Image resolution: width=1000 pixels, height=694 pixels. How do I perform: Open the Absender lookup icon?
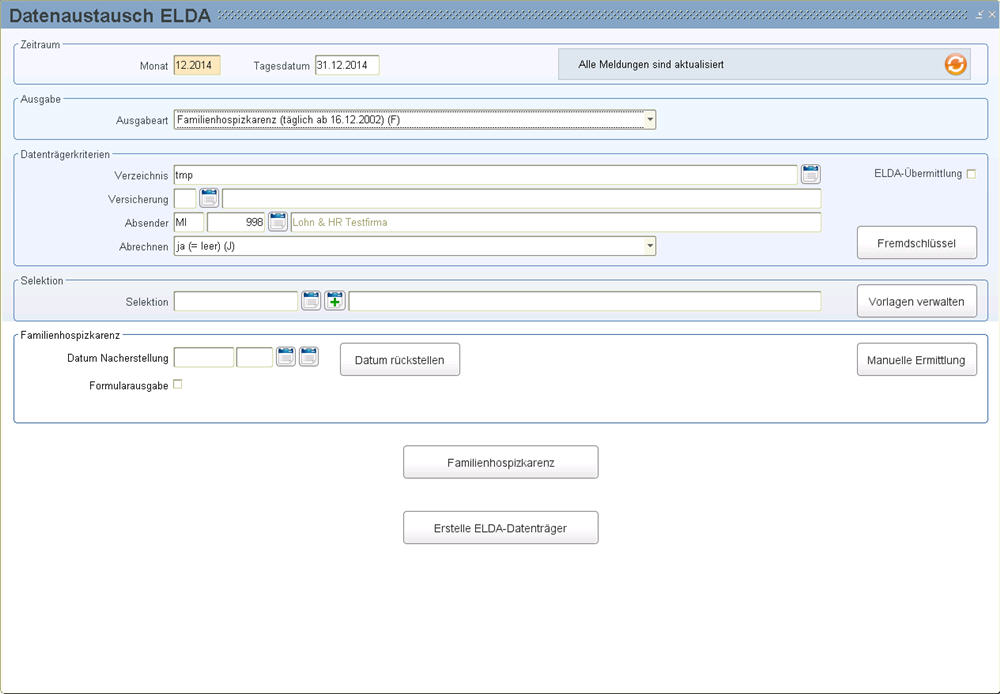point(277,221)
